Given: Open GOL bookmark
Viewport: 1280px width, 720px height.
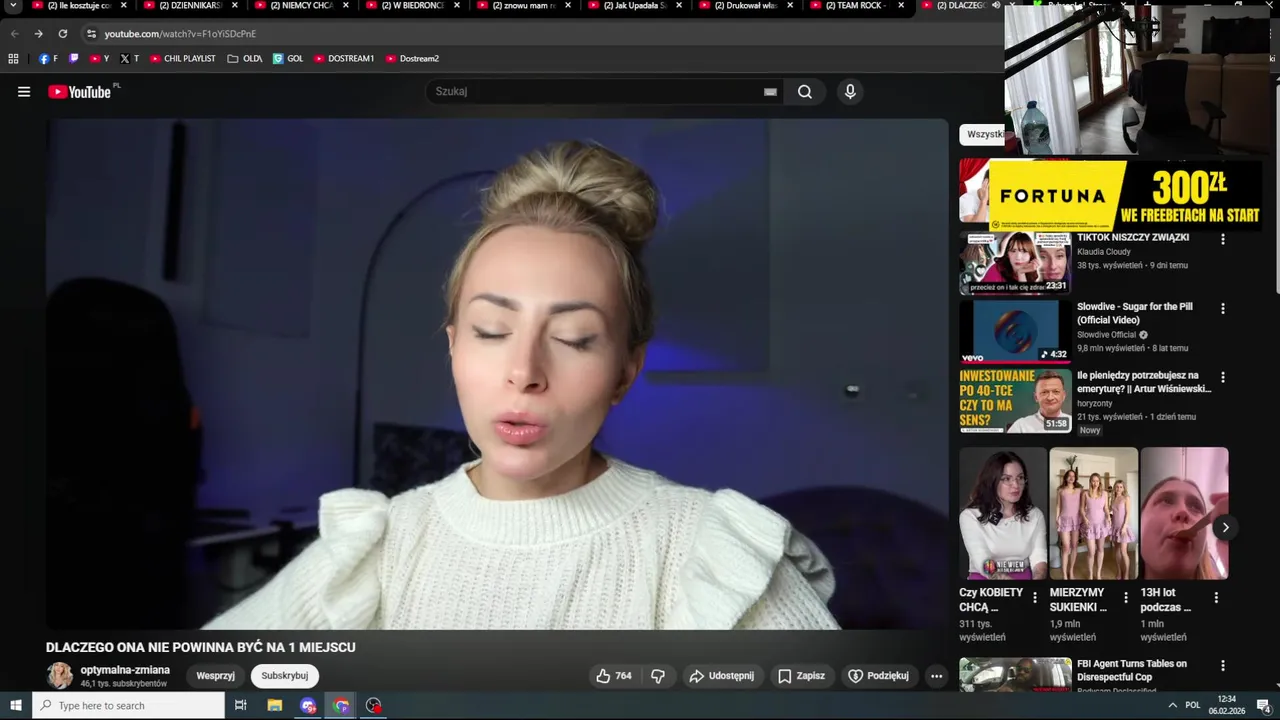Looking at the screenshot, I should pyautogui.click(x=288, y=59).
